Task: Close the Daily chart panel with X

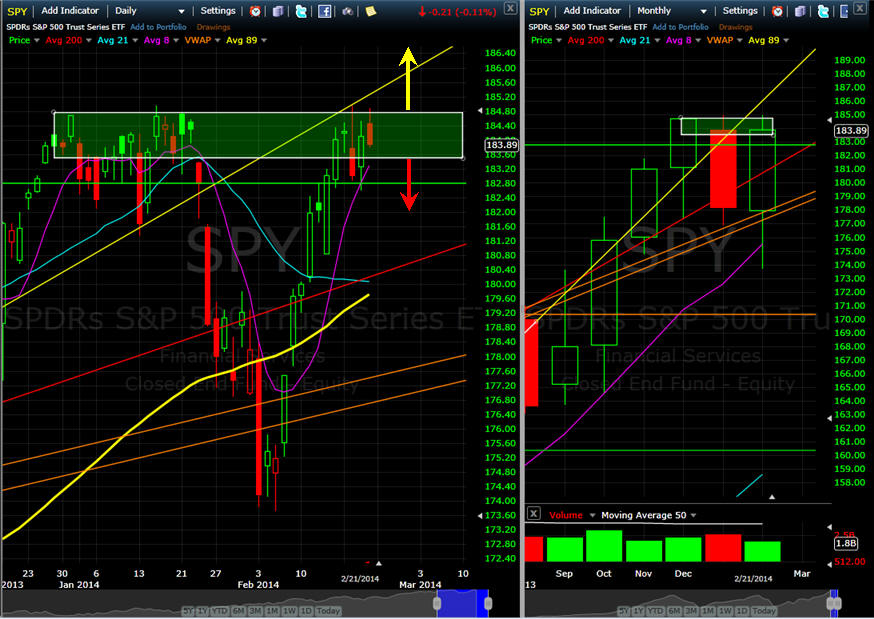Action: tap(510, 8)
